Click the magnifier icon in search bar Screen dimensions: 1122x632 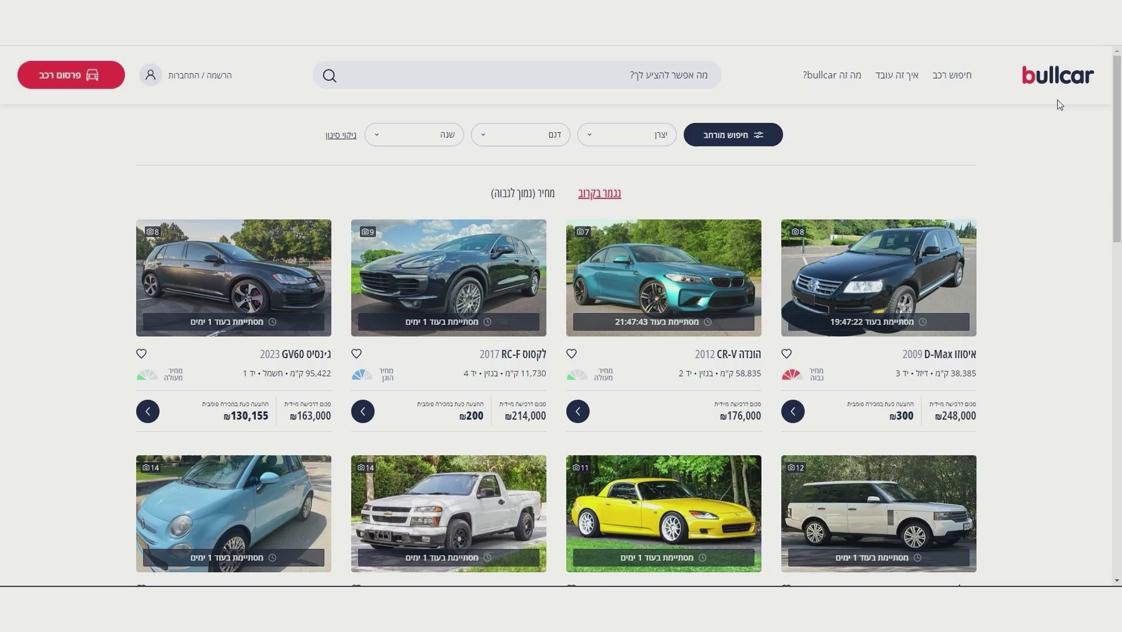(x=329, y=75)
